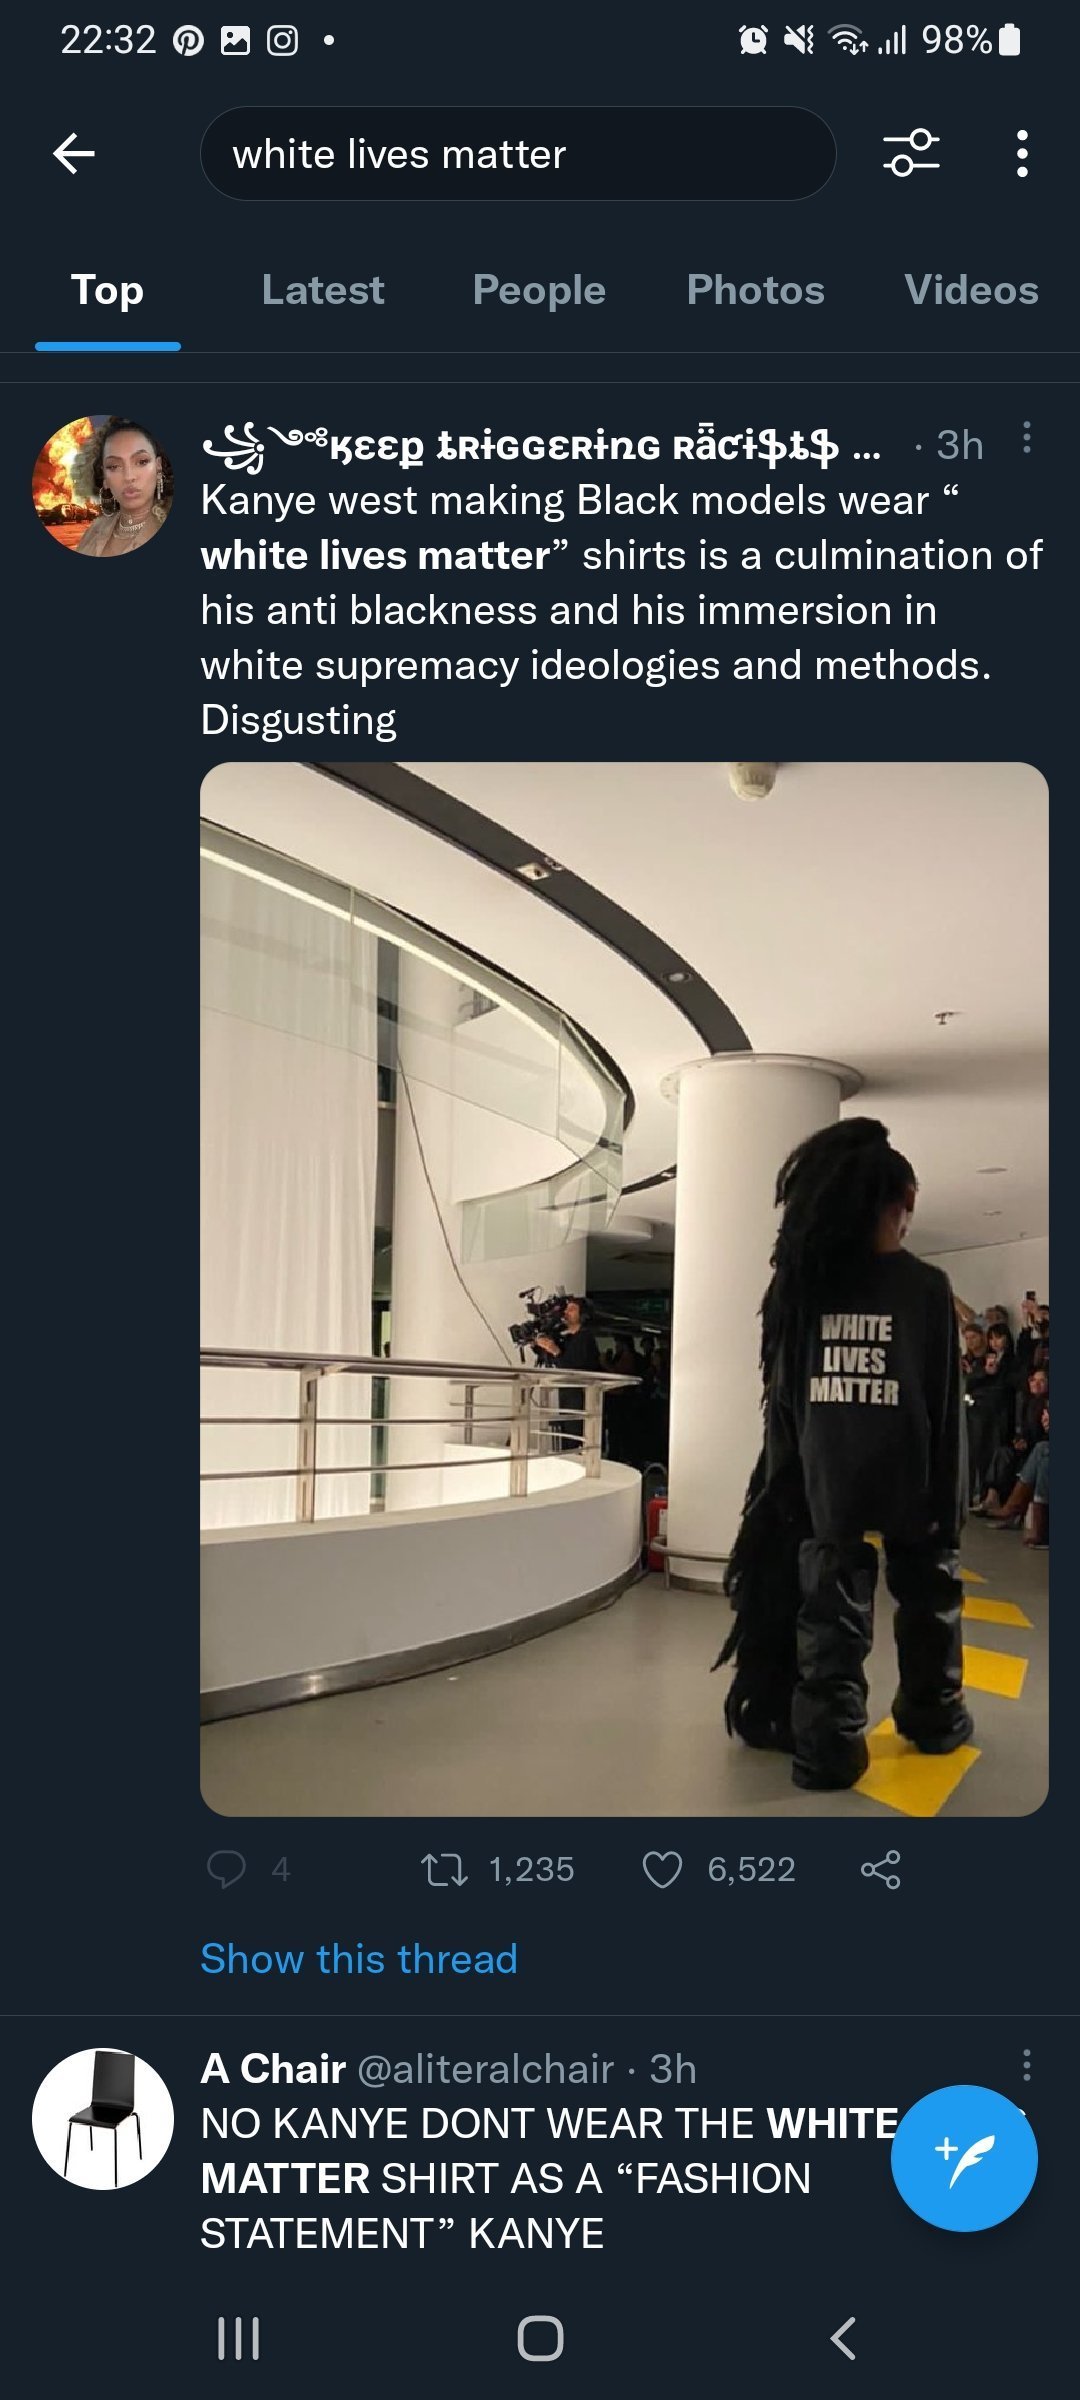Open the Photos tab
The height and width of the screenshot is (2400, 1080).
coord(755,290)
